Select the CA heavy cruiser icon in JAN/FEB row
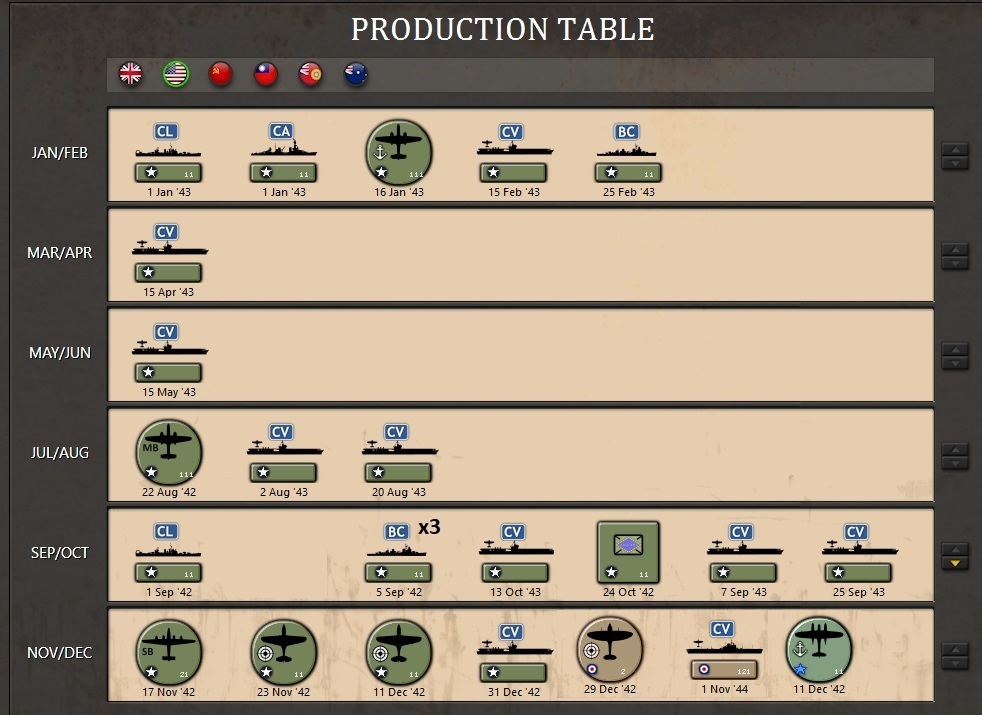The width and height of the screenshot is (982, 715). click(282, 150)
